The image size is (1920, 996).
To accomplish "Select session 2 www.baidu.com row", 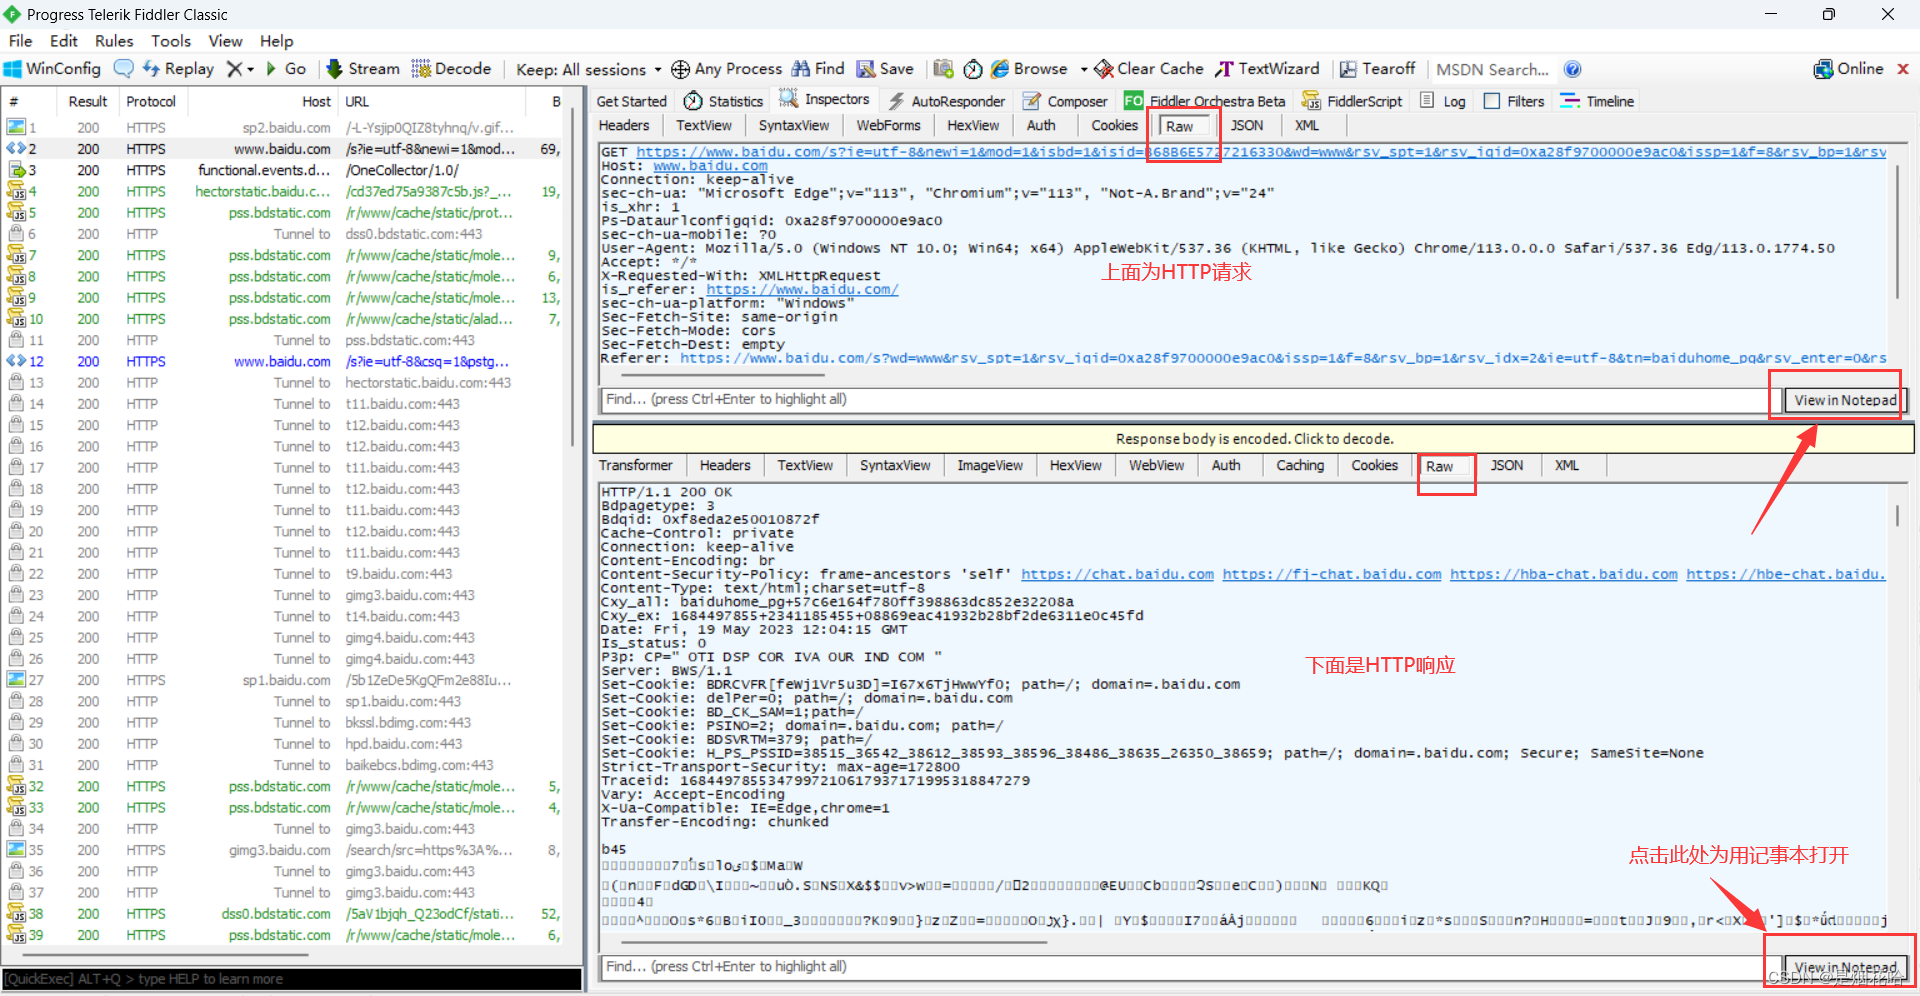I will tap(284, 149).
